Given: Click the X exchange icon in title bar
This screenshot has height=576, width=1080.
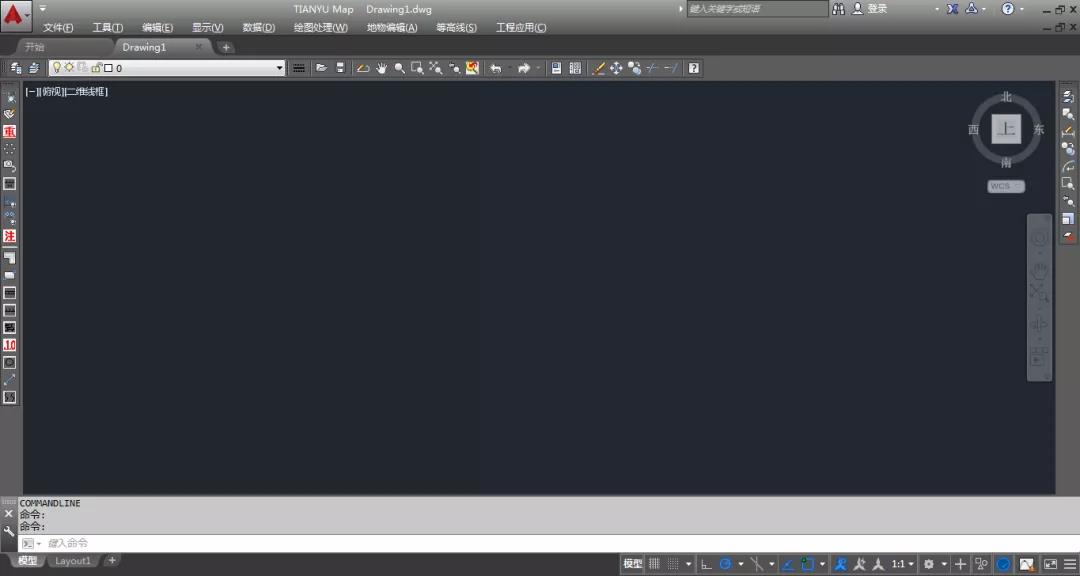Looking at the screenshot, I should pyautogui.click(x=953, y=9).
